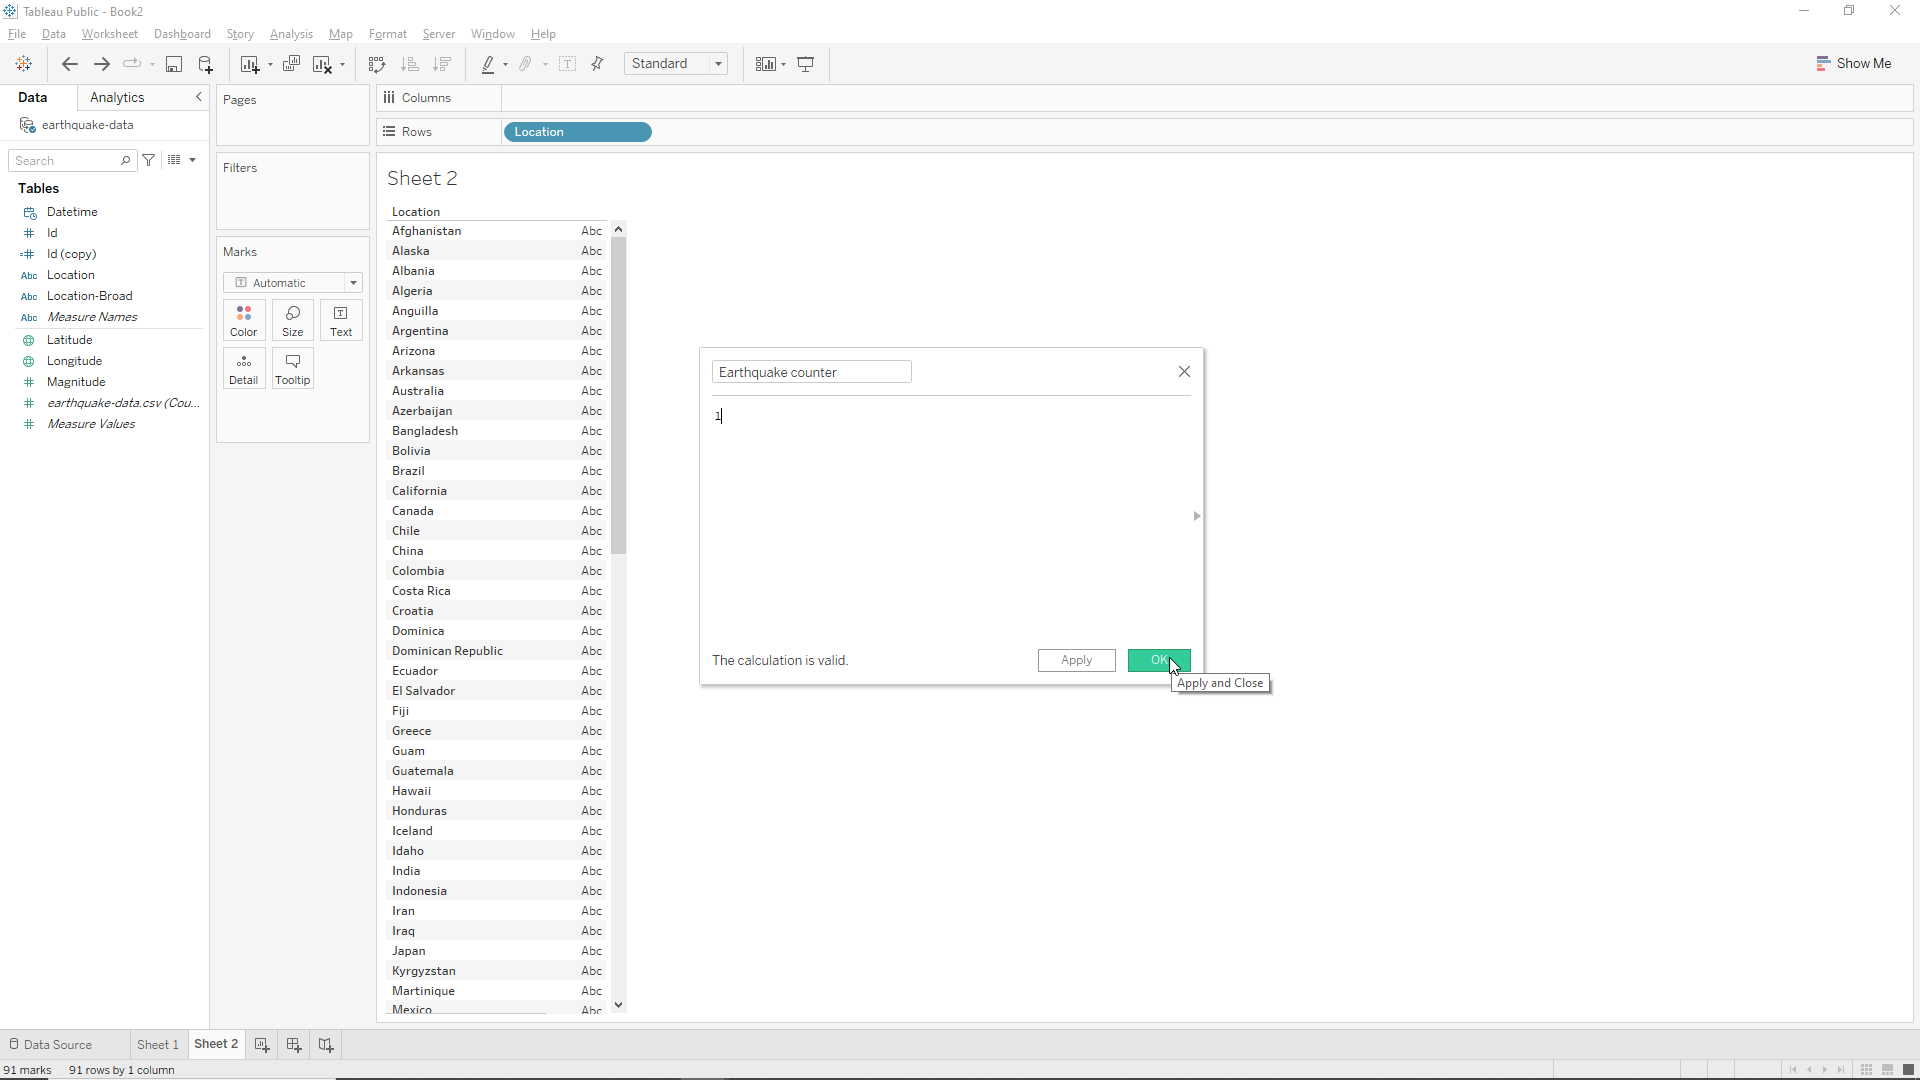The image size is (1920, 1080).
Task: Click the new worksheet tab icon at bottom
Action: [x=262, y=1044]
